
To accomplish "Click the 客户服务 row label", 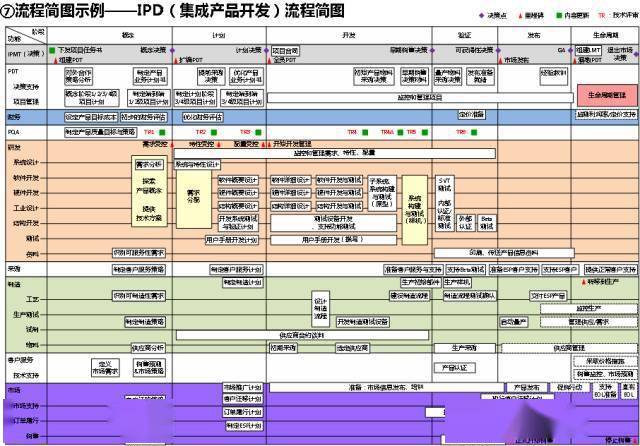I will (20, 360).
